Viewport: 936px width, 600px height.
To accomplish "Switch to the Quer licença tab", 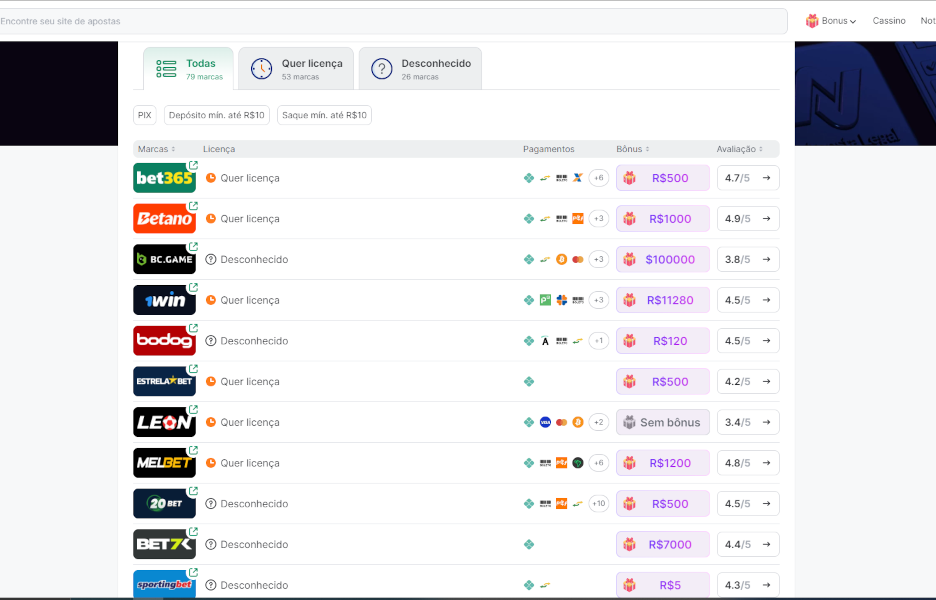I will [296, 69].
